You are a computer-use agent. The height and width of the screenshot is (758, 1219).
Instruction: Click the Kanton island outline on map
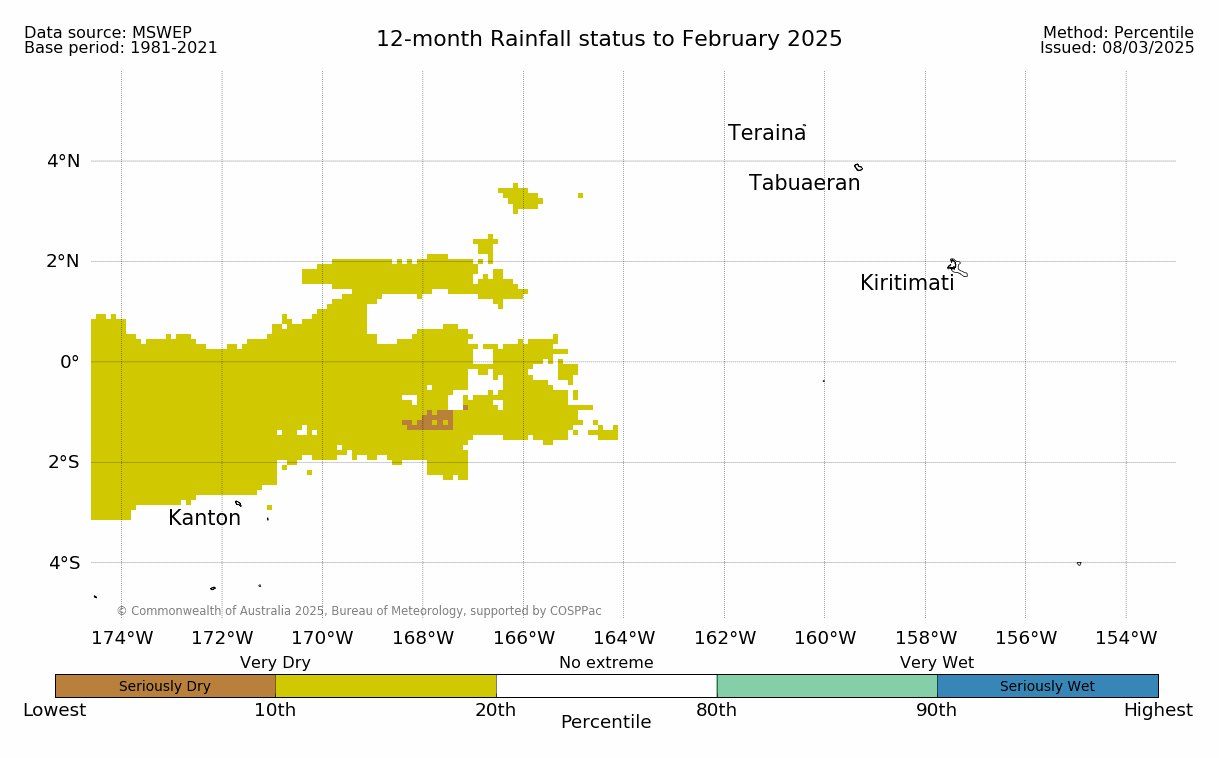pyautogui.click(x=238, y=503)
